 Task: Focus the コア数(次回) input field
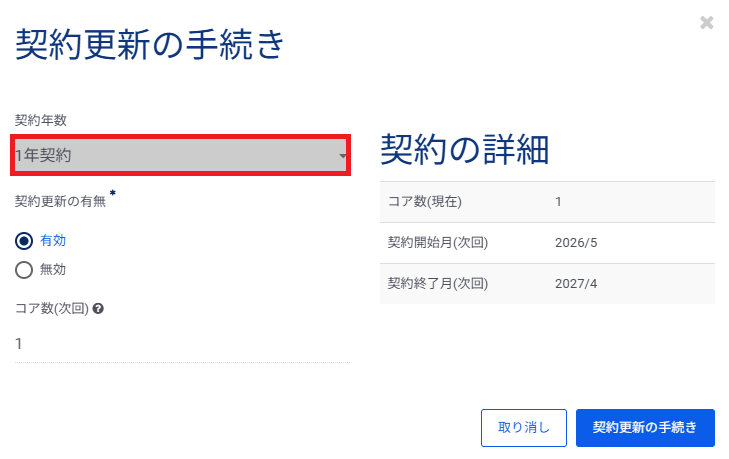coord(180,343)
